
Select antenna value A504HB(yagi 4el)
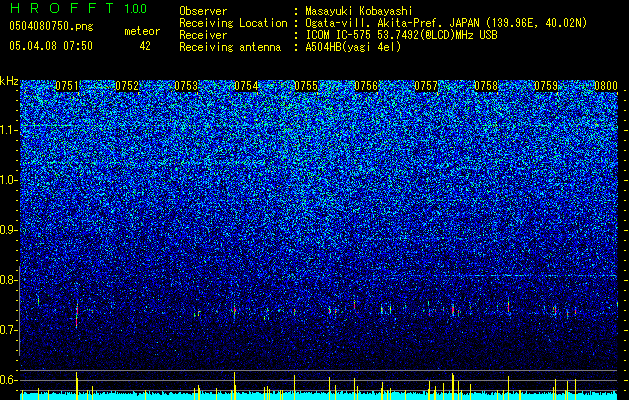[x=353, y=47]
